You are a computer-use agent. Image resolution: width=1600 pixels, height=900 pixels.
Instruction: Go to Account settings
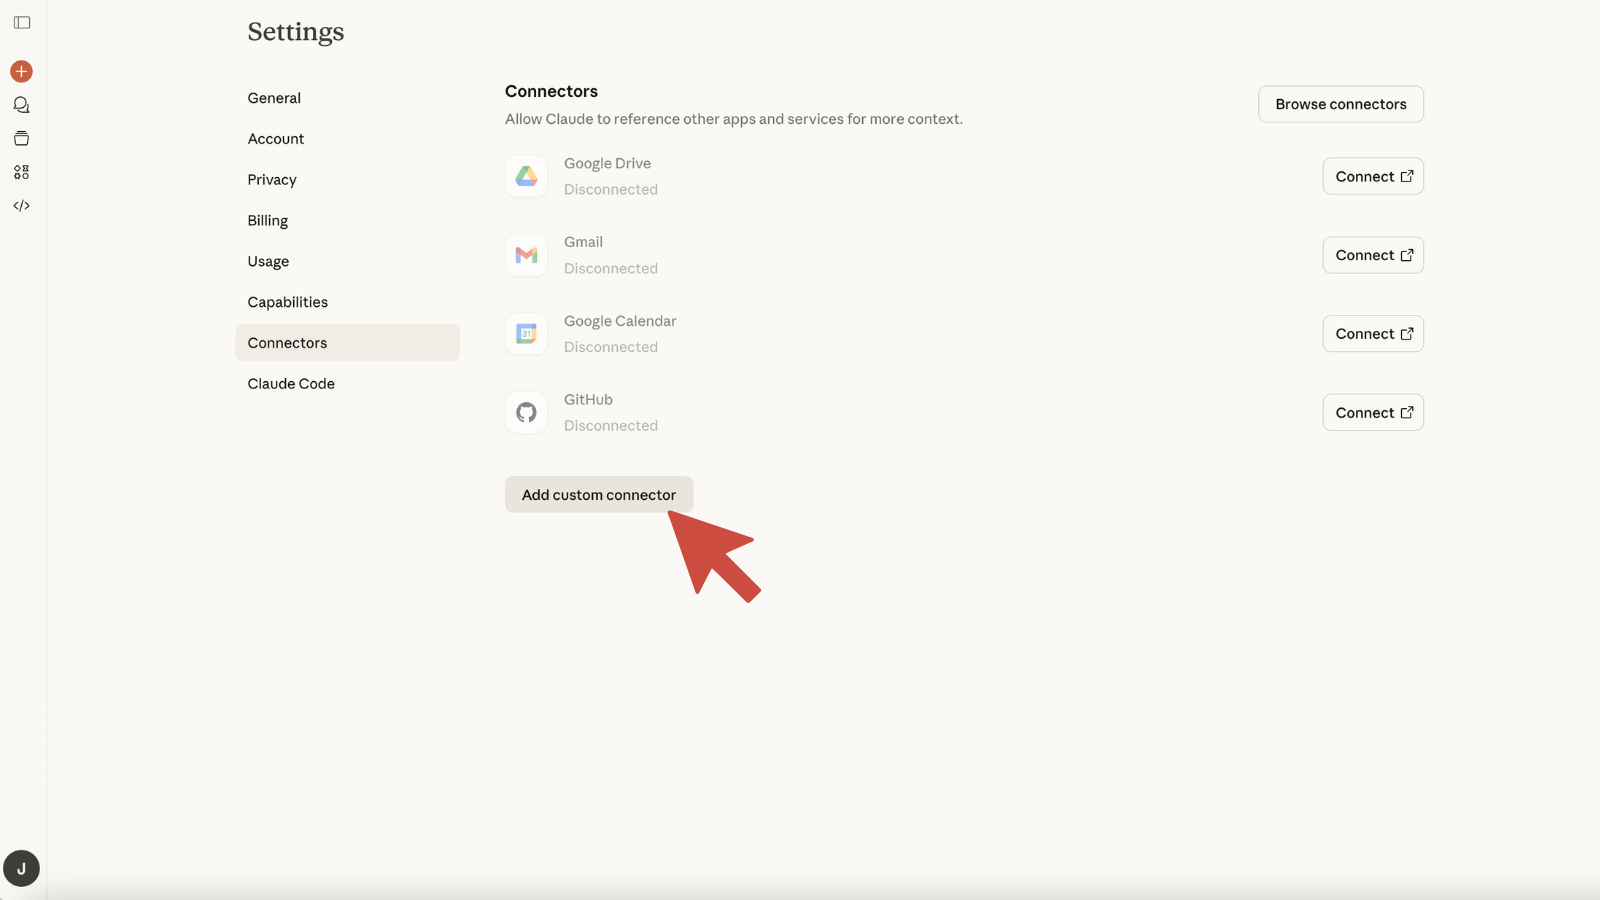point(276,139)
